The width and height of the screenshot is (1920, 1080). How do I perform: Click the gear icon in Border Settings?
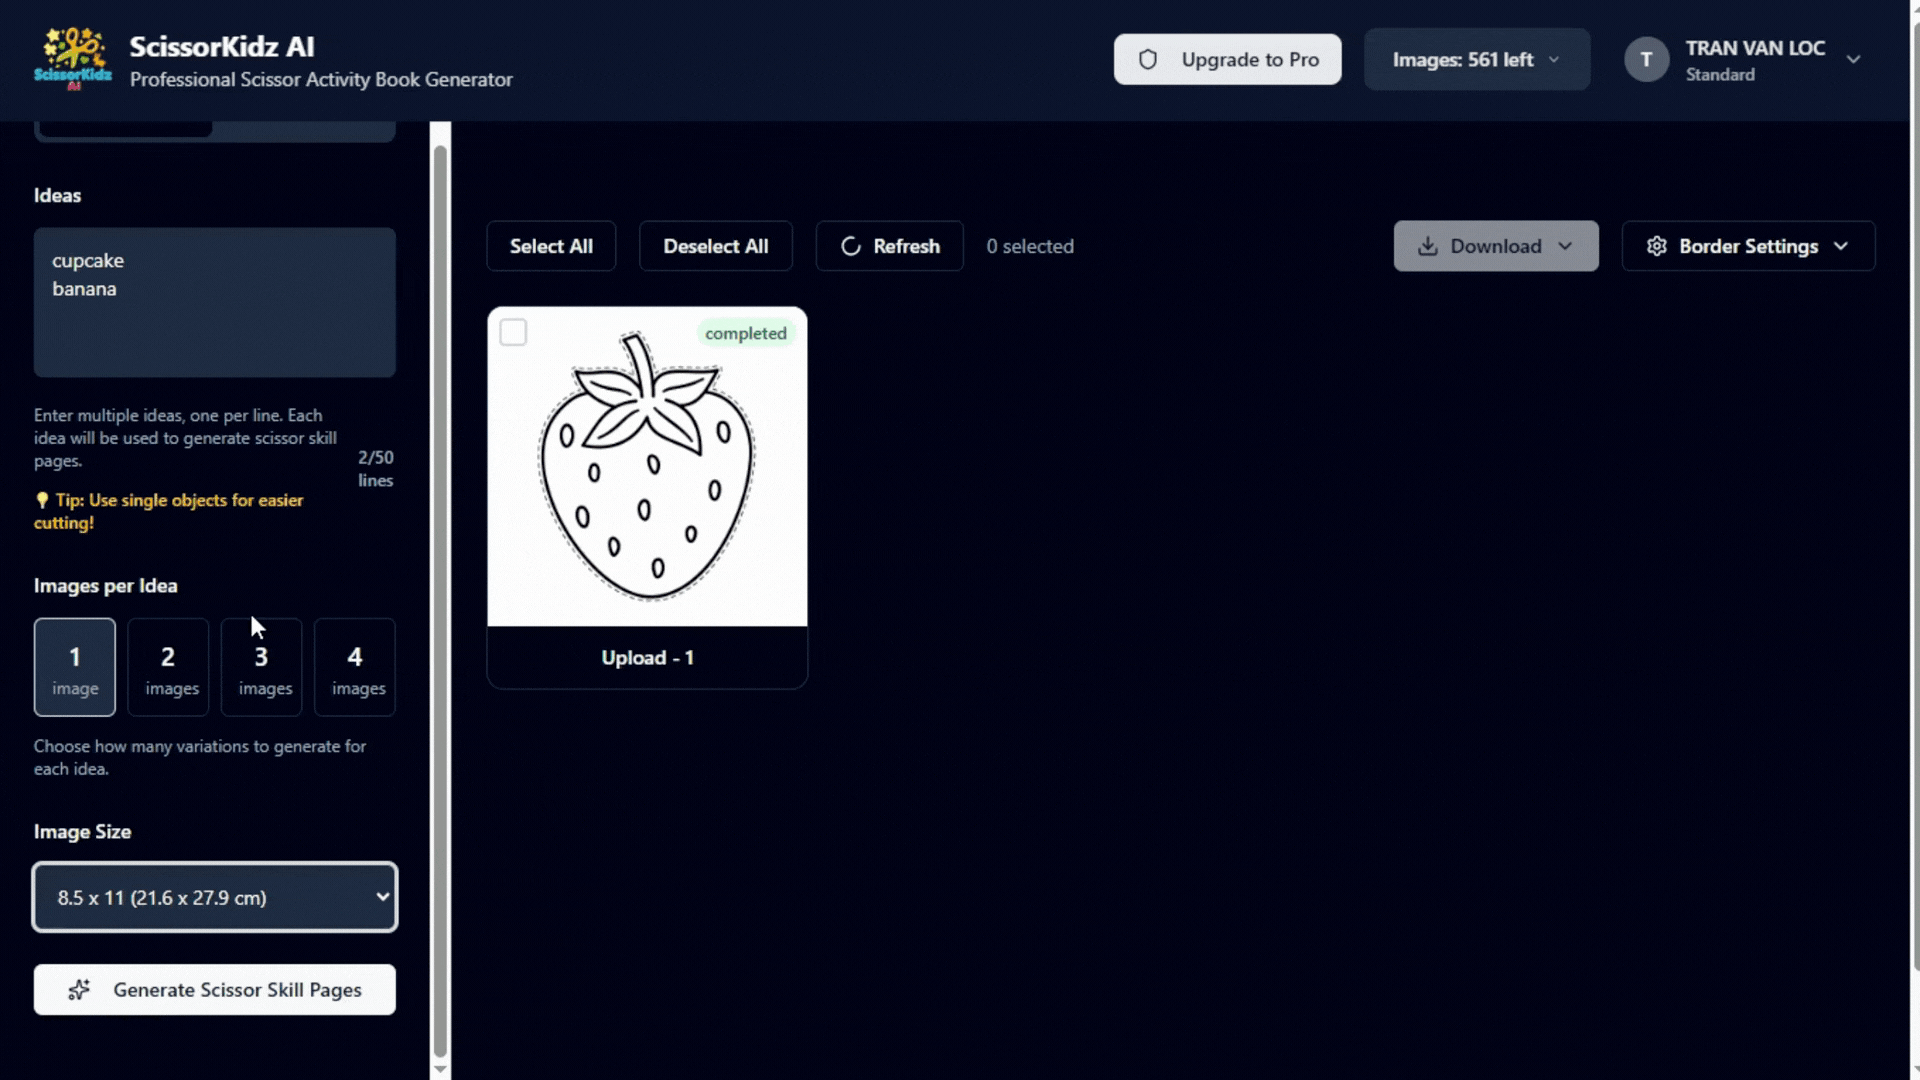[x=1656, y=247]
